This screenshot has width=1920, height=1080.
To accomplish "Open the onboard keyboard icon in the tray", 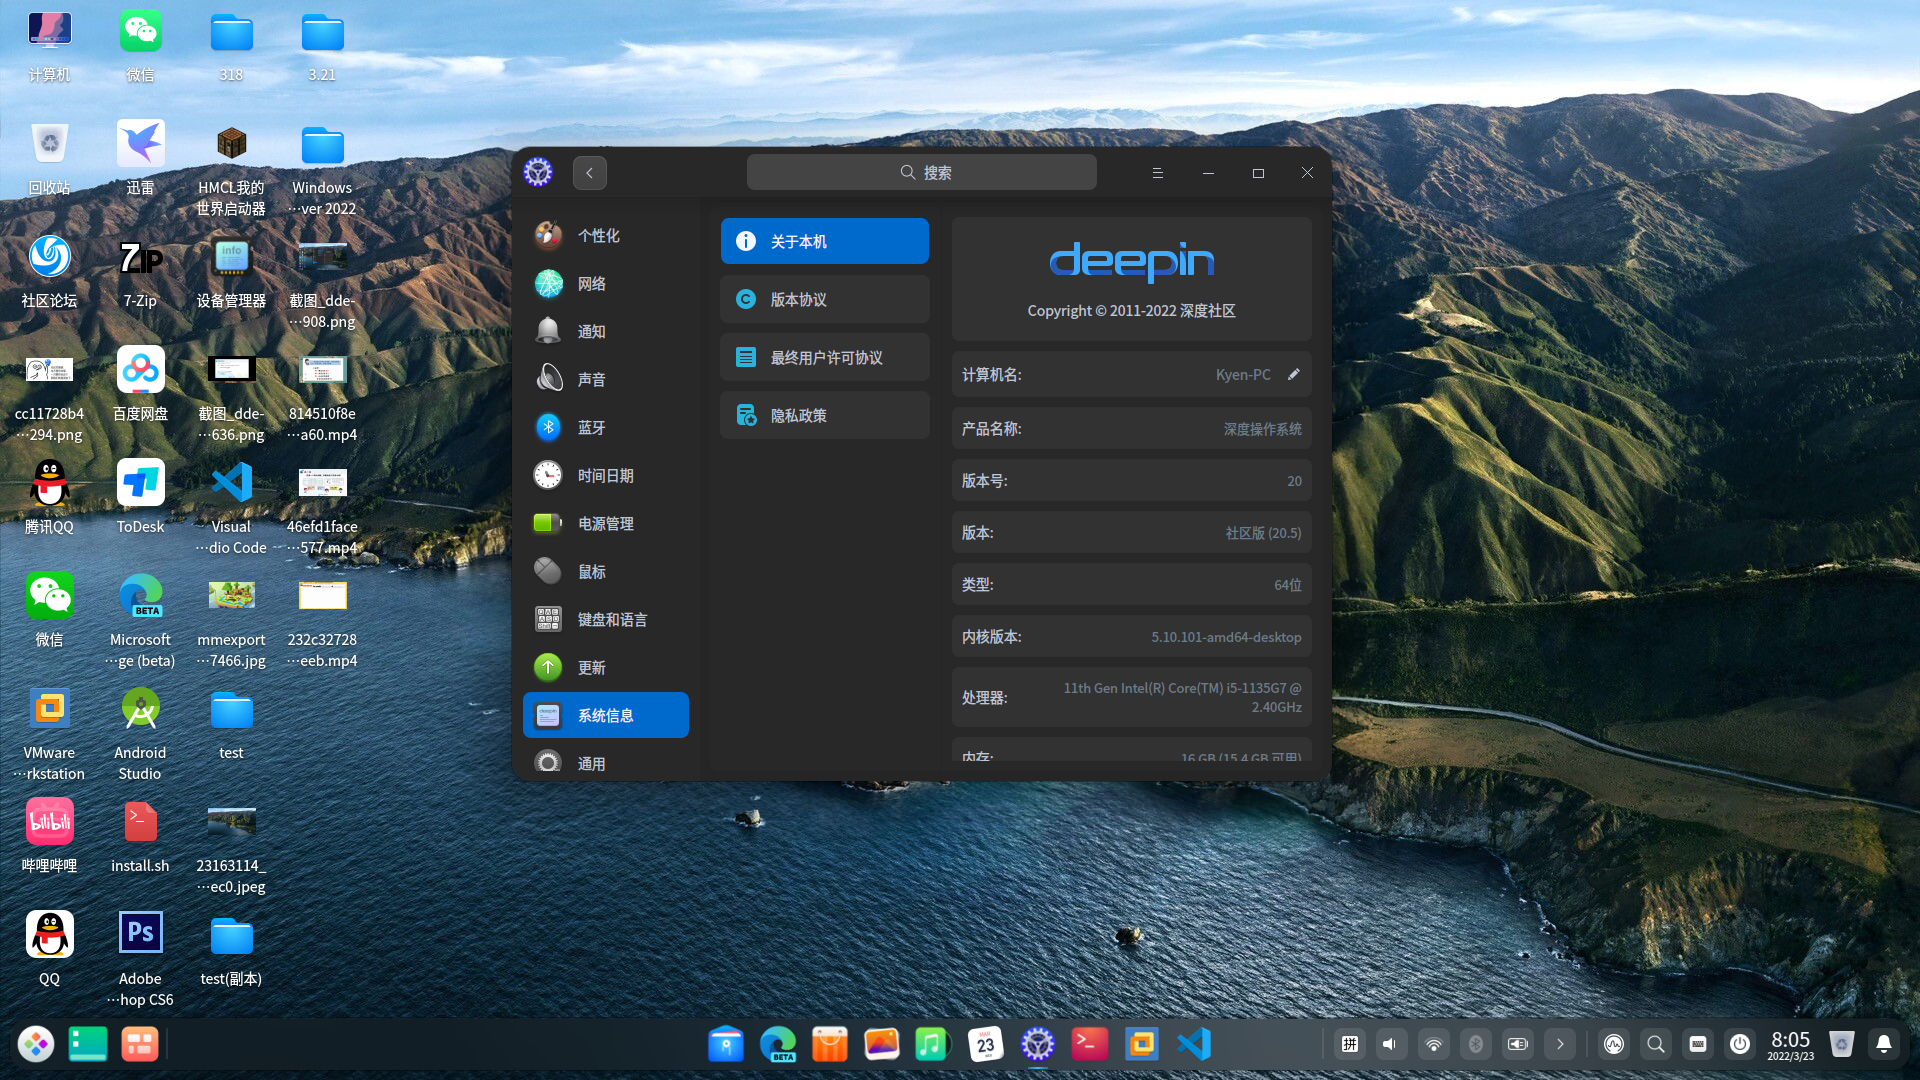I will pyautogui.click(x=1697, y=1044).
